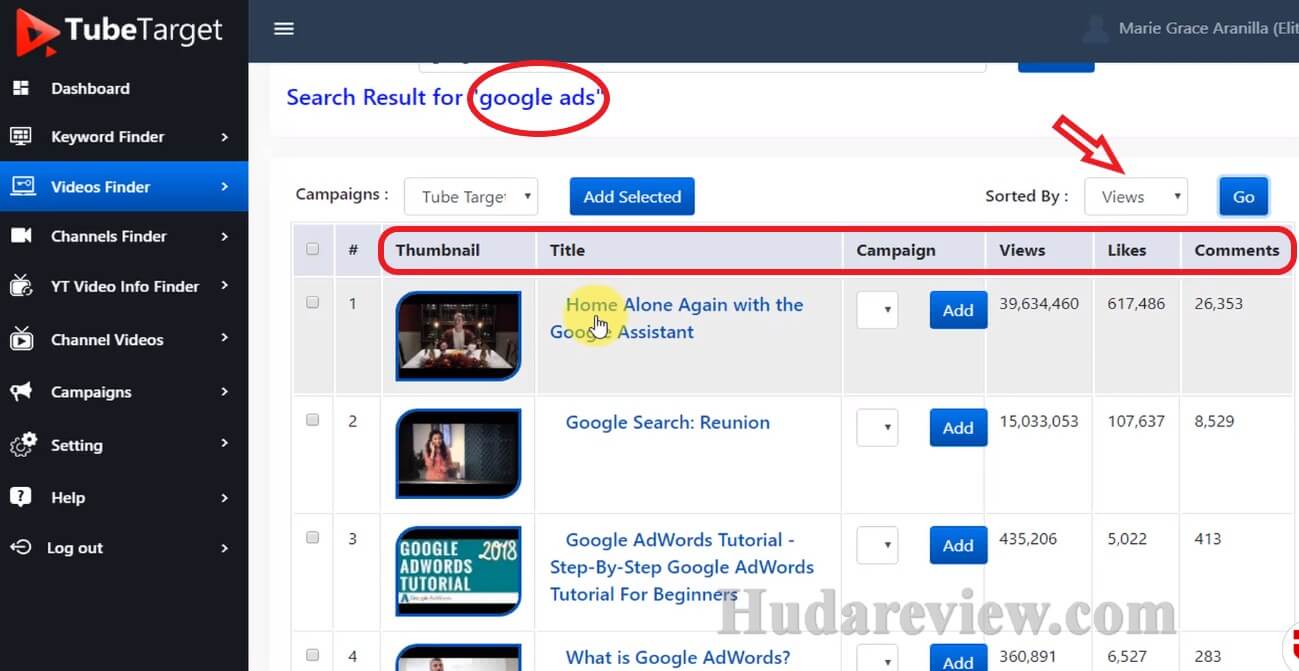Expand the Keyword Finder submenu chevron
This screenshot has width=1299, height=671.
tap(225, 137)
